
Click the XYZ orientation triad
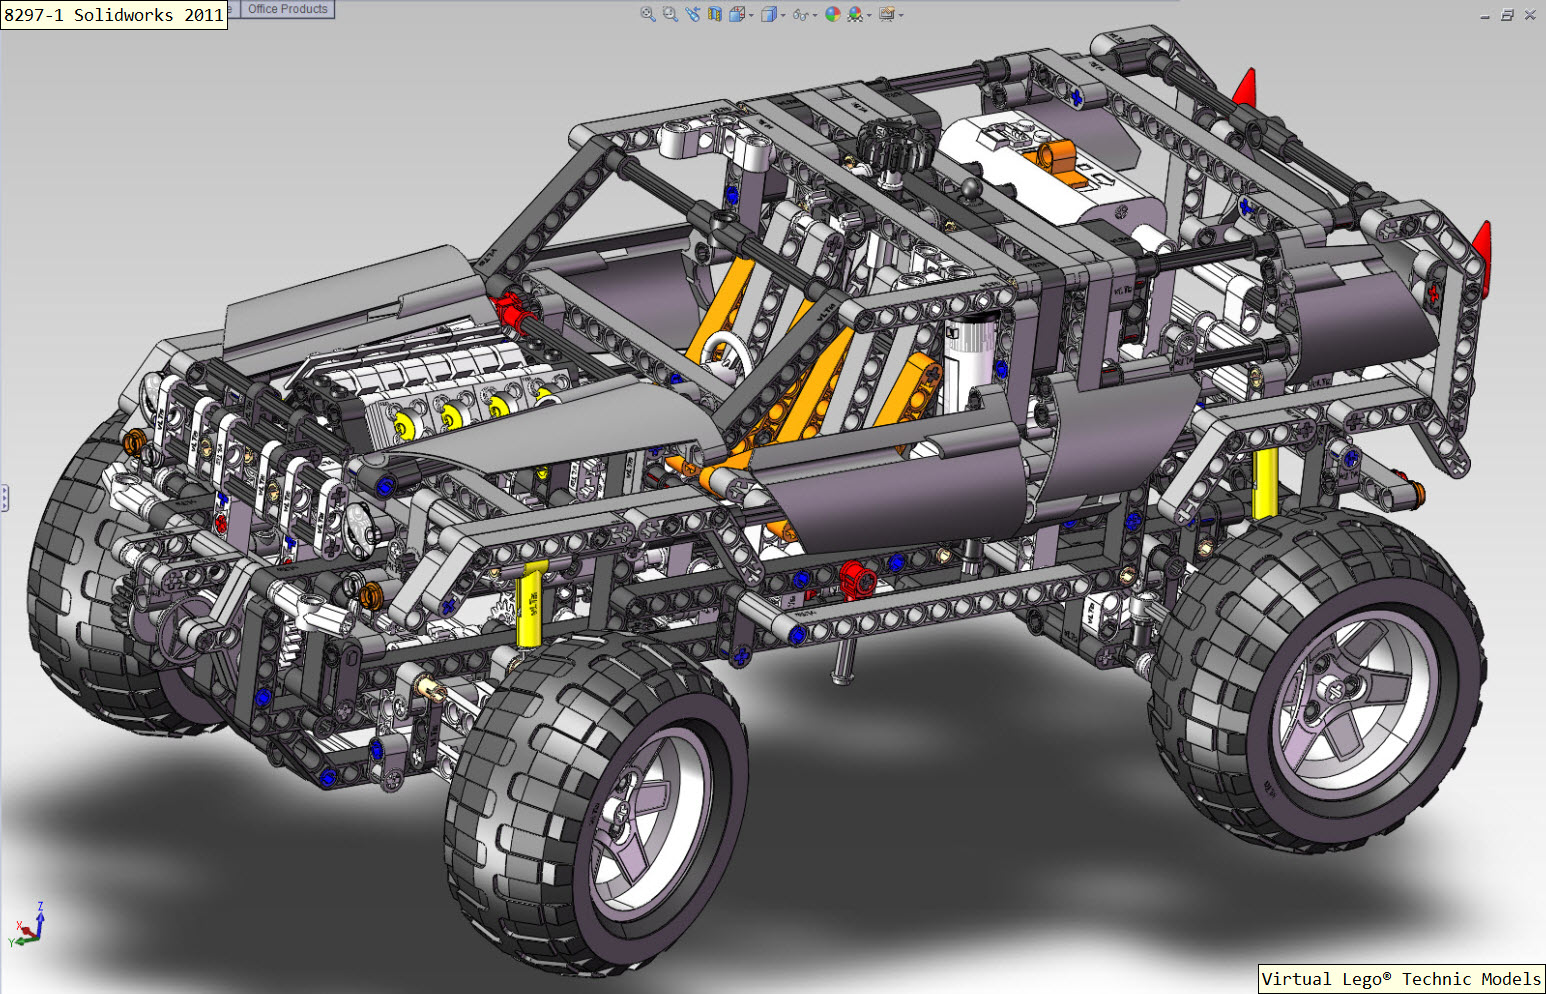pos(28,925)
